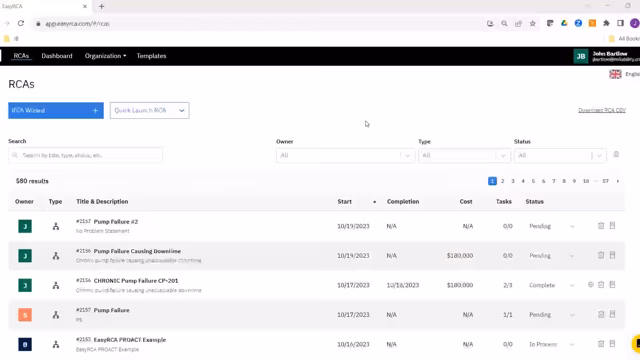The height and width of the screenshot is (360, 640).
Task: Start the RCA Wizard
Action: [x=56, y=111]
